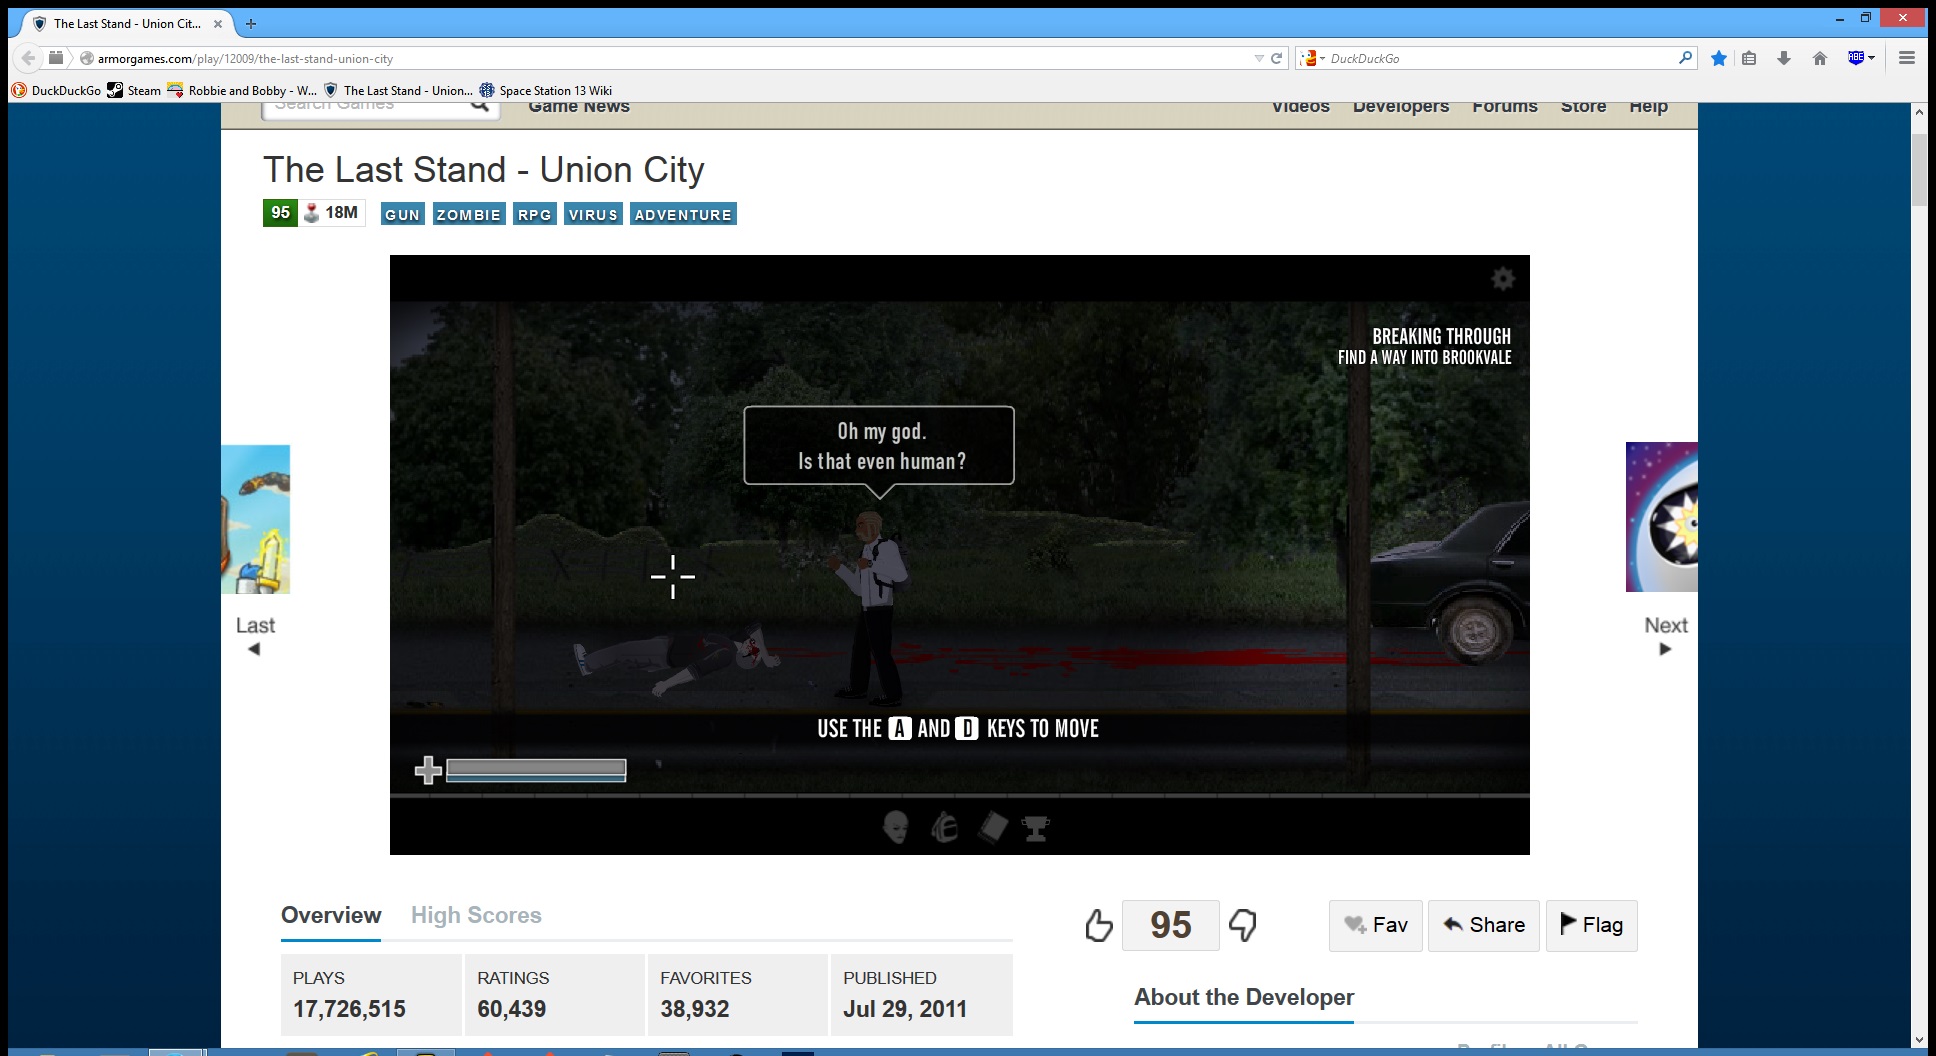Click the thumbs up rating icon

pyautogui.click(x=1098, y=925)
